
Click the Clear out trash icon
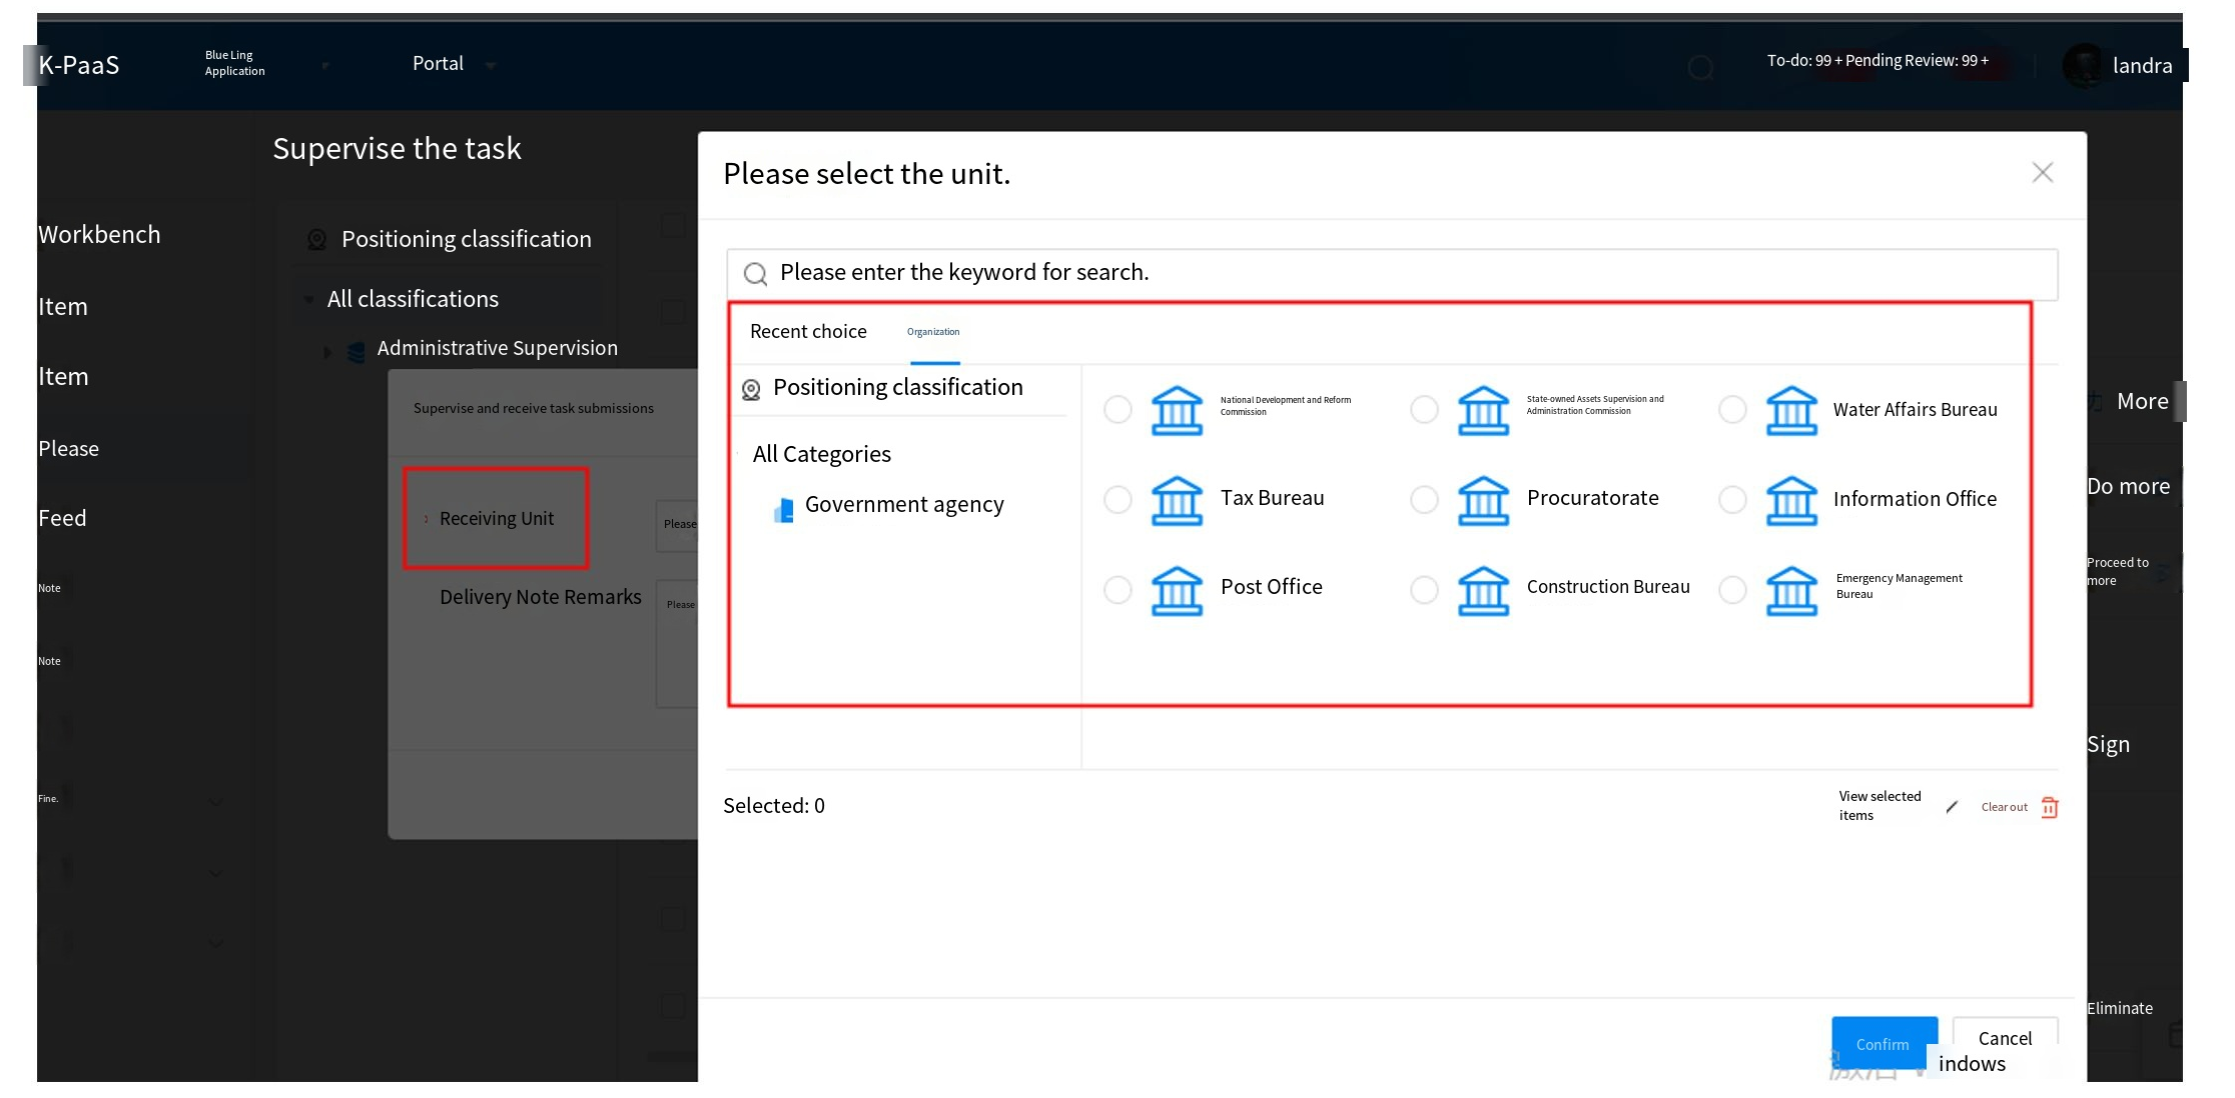2049,807
